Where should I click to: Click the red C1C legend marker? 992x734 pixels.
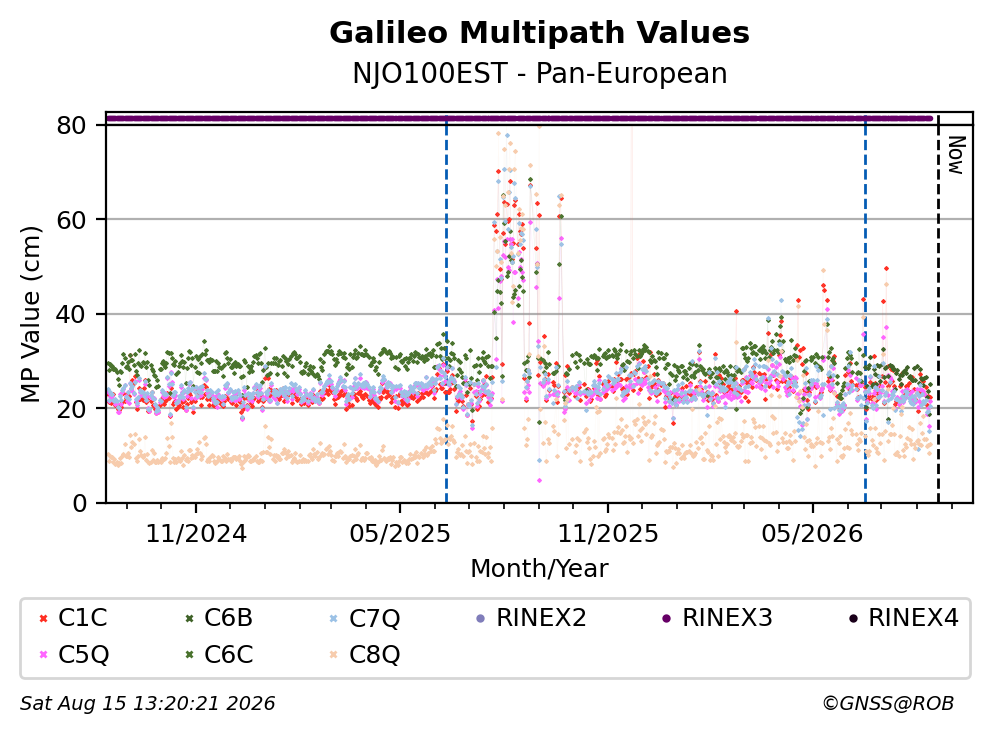coord(43,618)
